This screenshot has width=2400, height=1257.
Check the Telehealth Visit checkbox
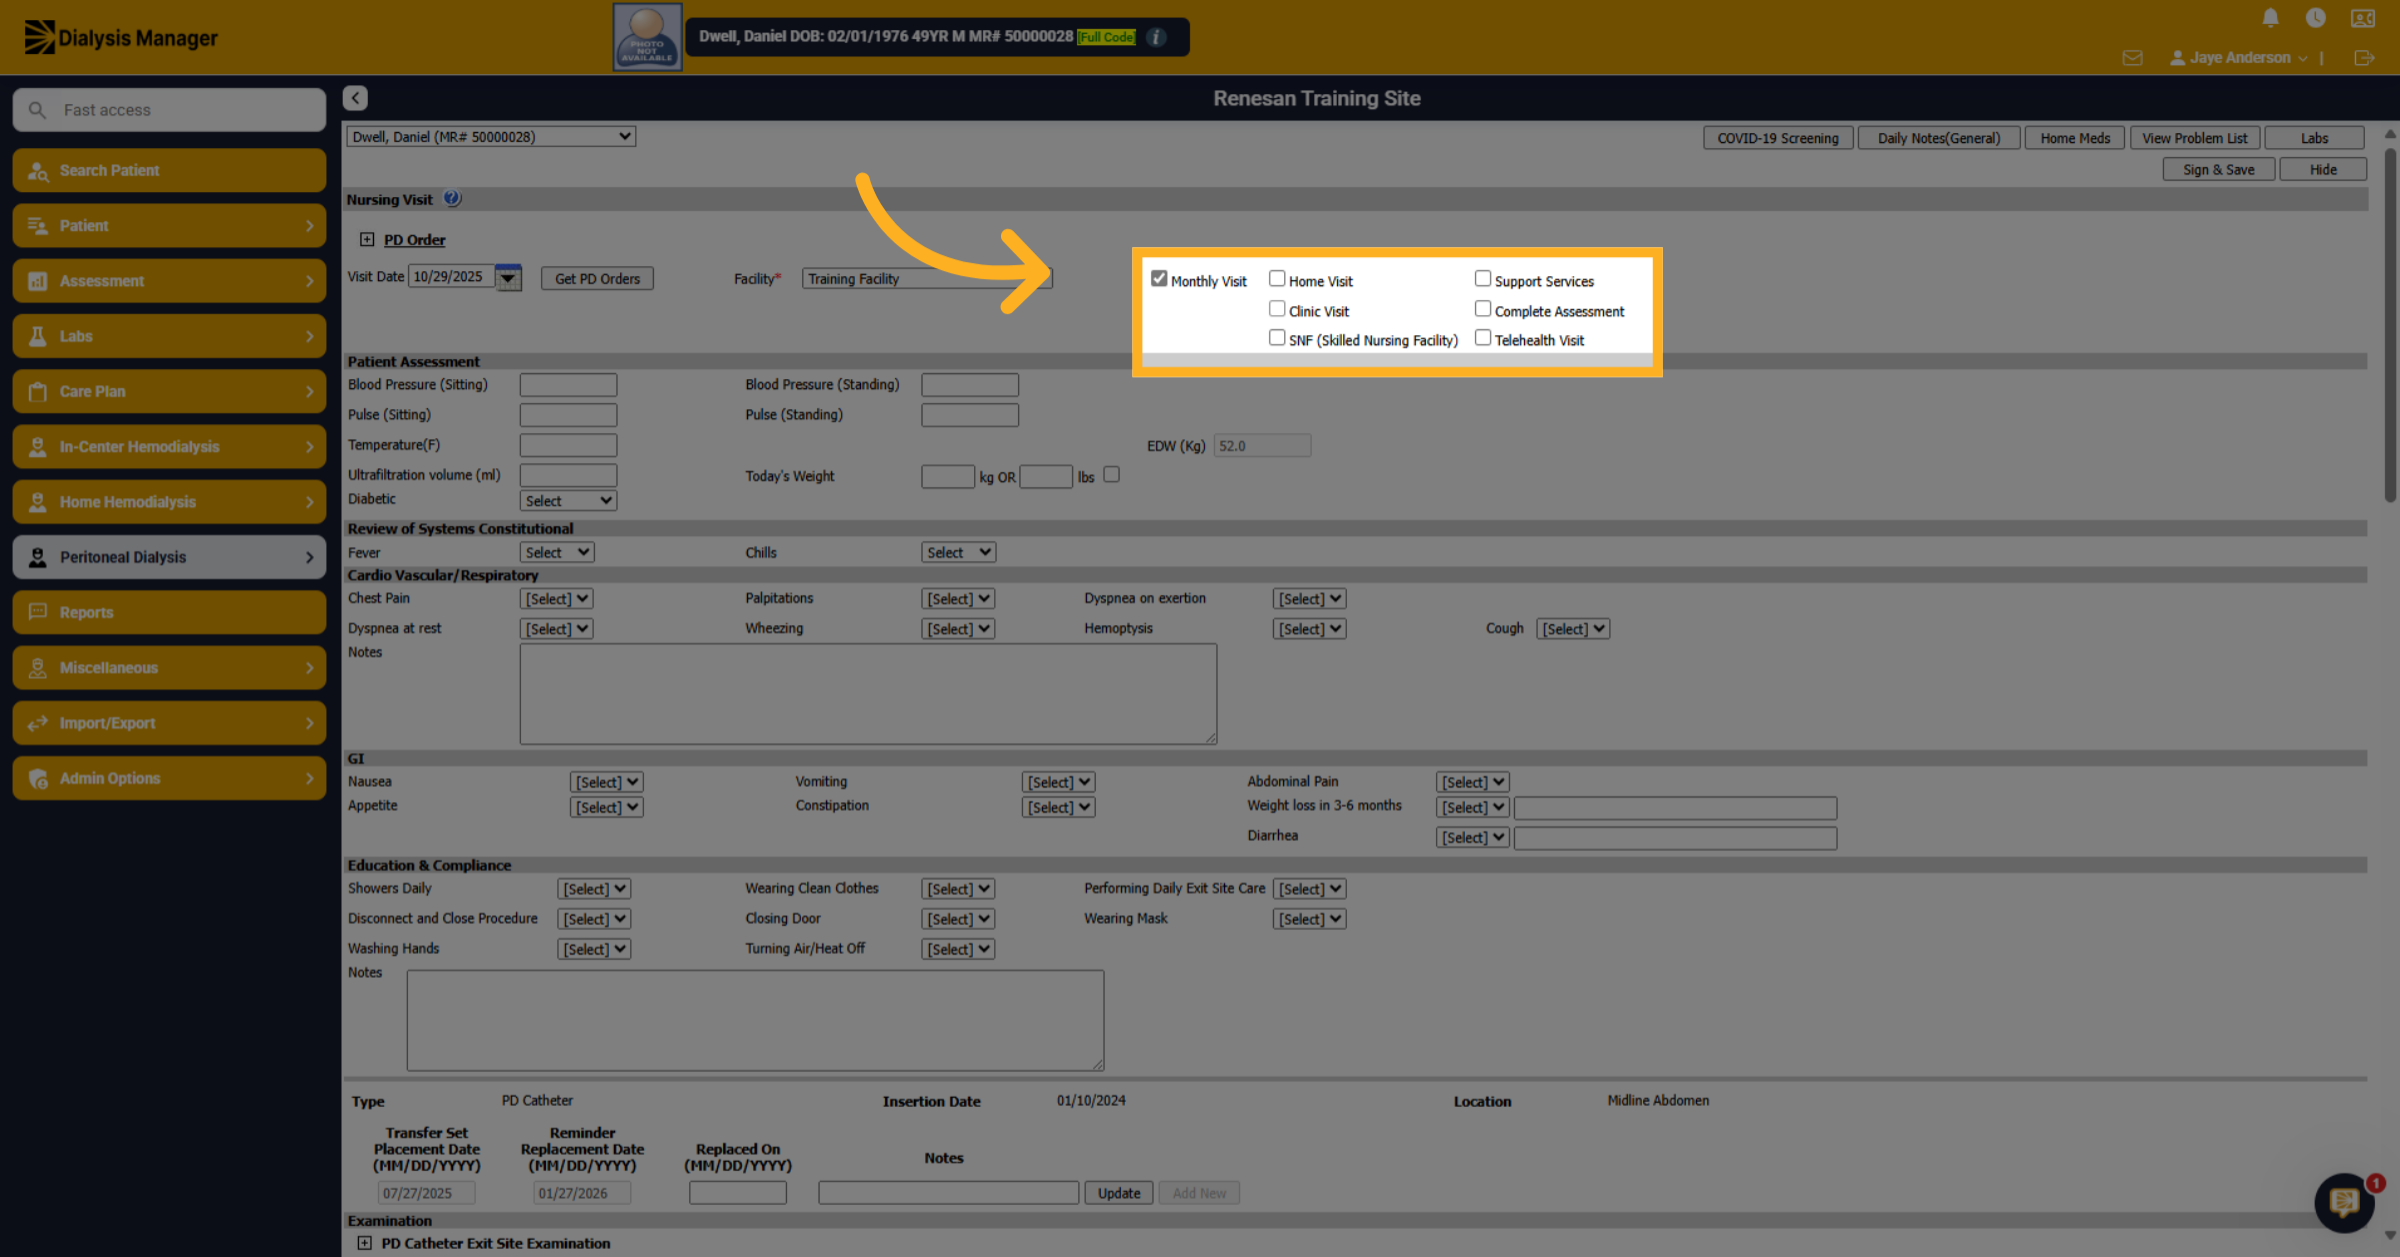tap(1483, 338)
